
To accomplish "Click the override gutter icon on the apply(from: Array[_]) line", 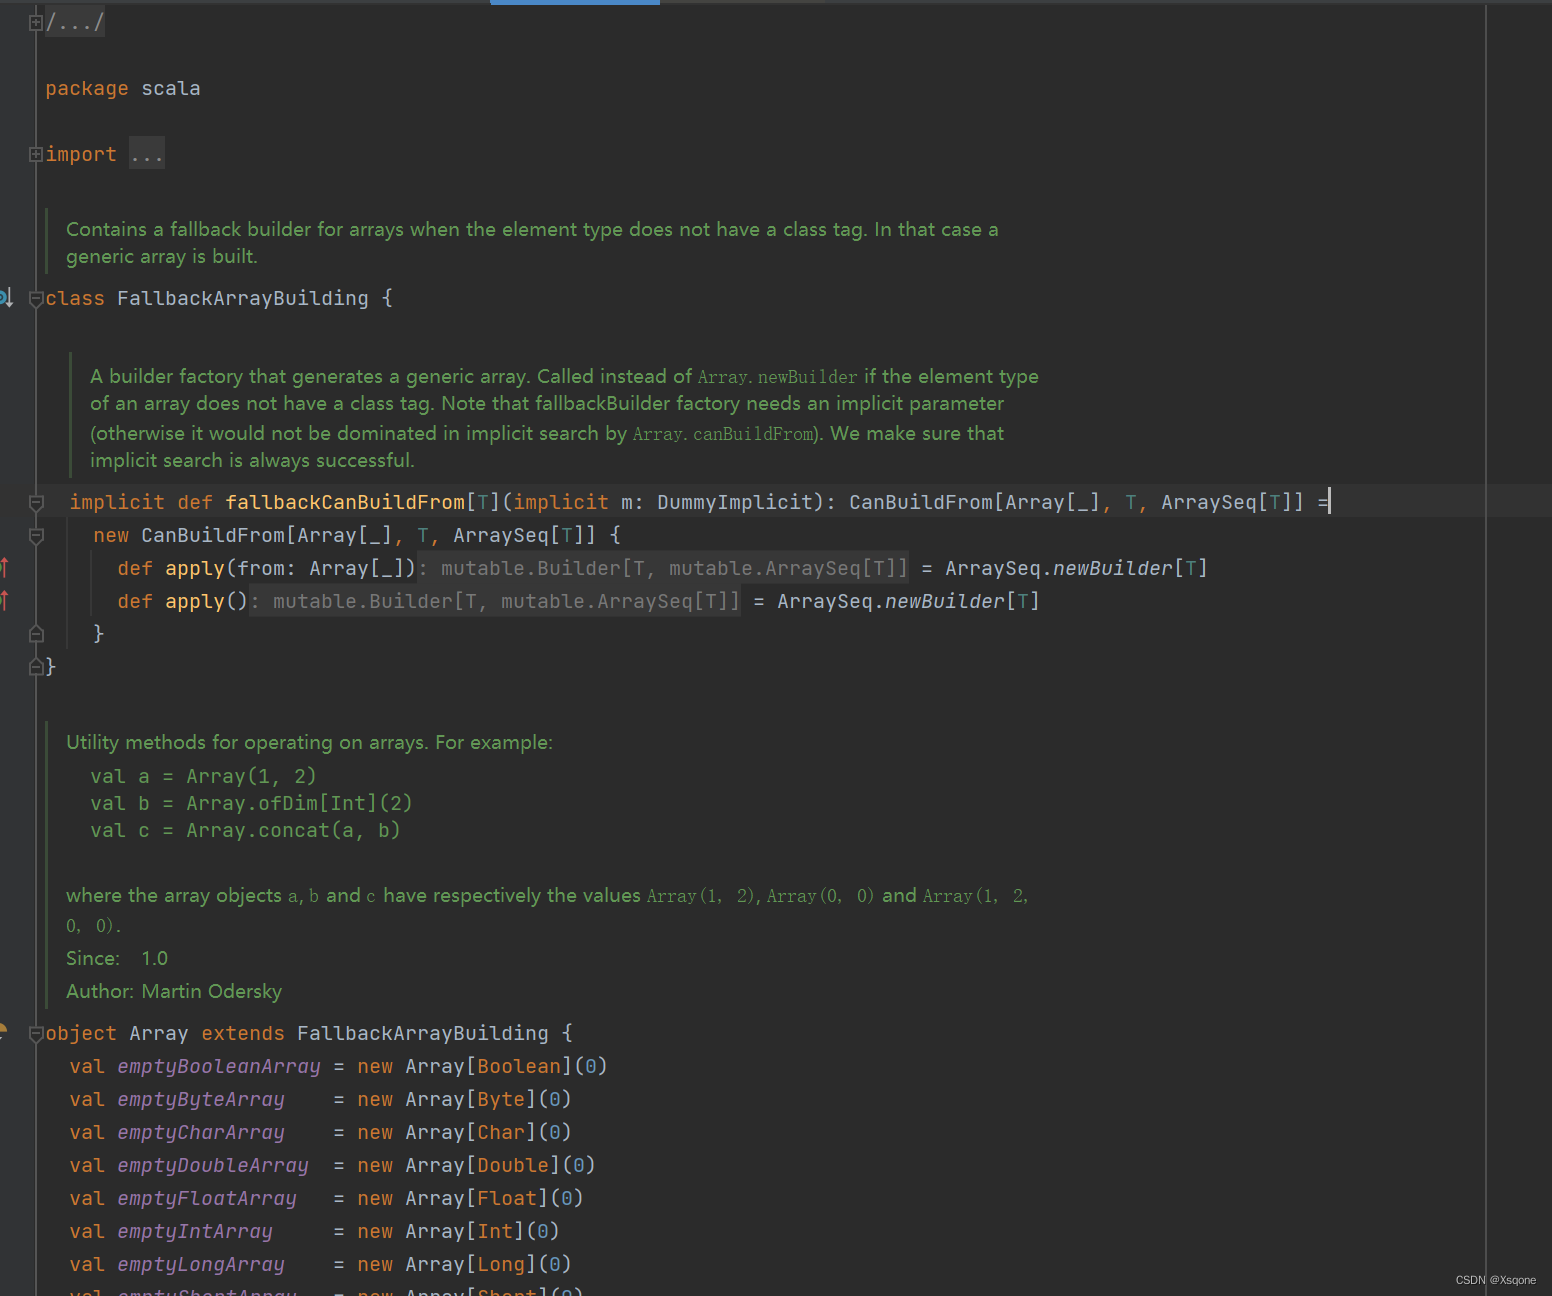I will (x=5, y=568).
